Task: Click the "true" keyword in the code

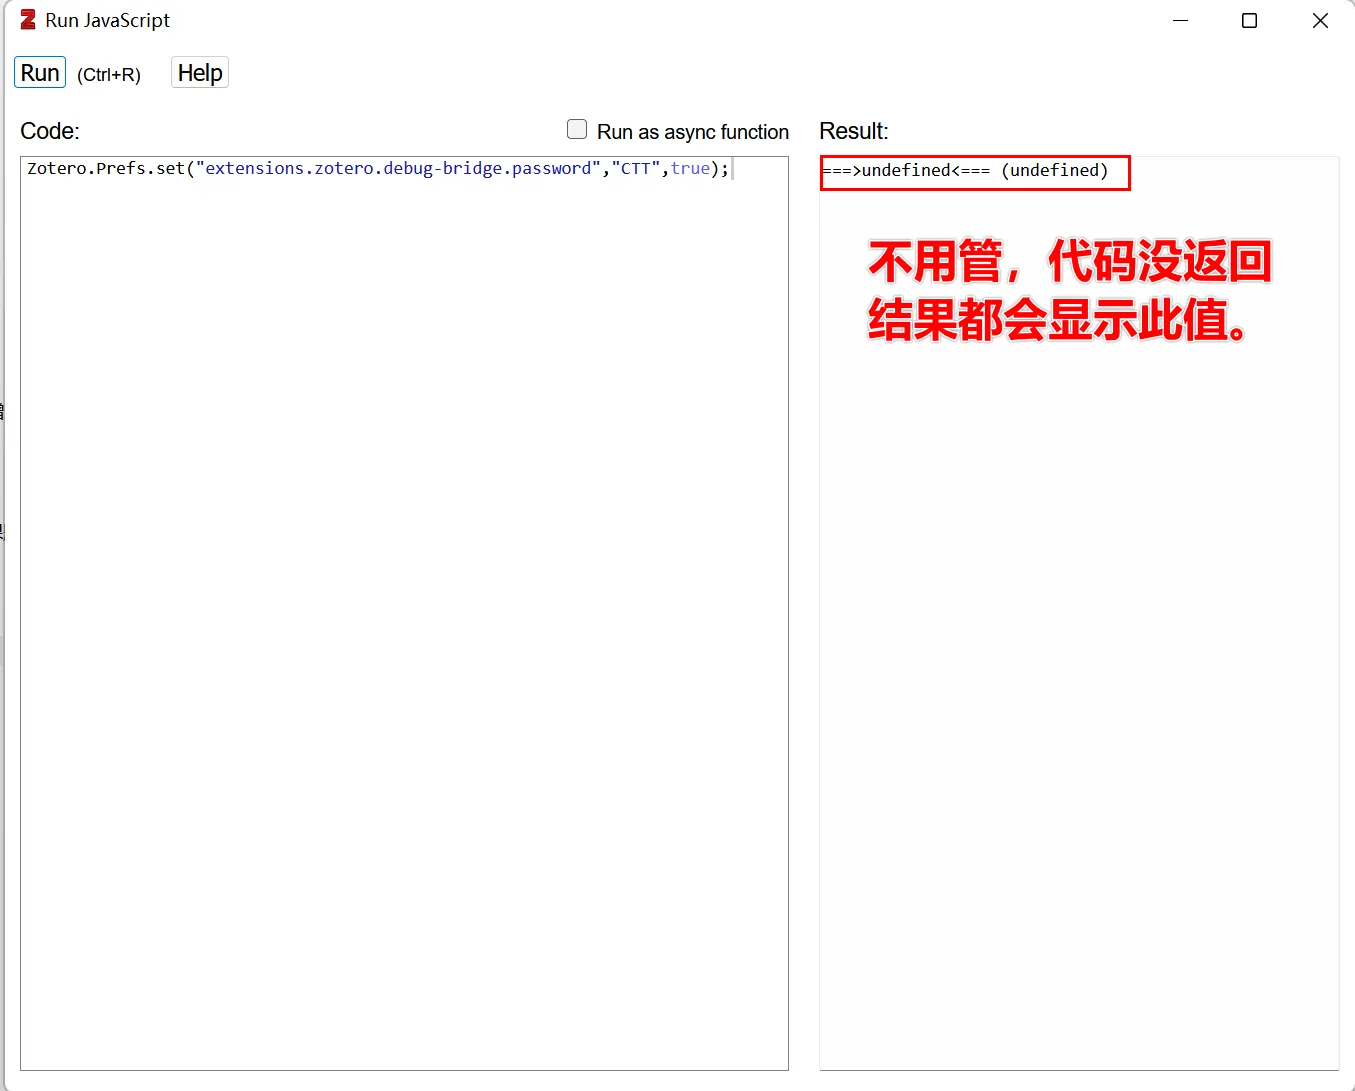Action: tap(690, 169)
